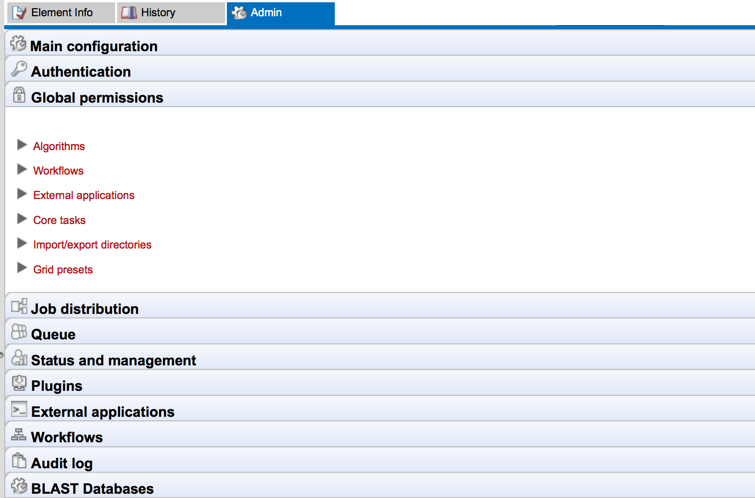Expand the Core tasks triangle
Viewport: 755px width, 498px height.
click(x=22, y=219)
